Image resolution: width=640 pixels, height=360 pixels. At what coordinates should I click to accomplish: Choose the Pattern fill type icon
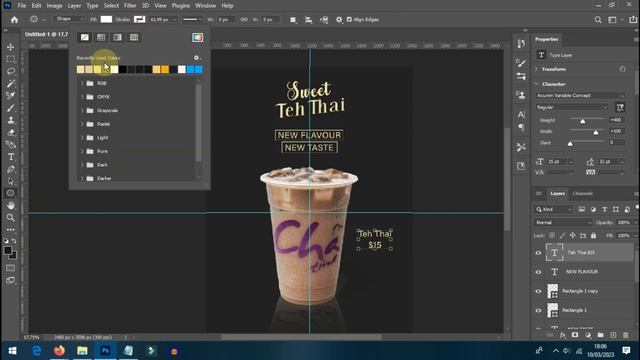click(x=134, y=38)
